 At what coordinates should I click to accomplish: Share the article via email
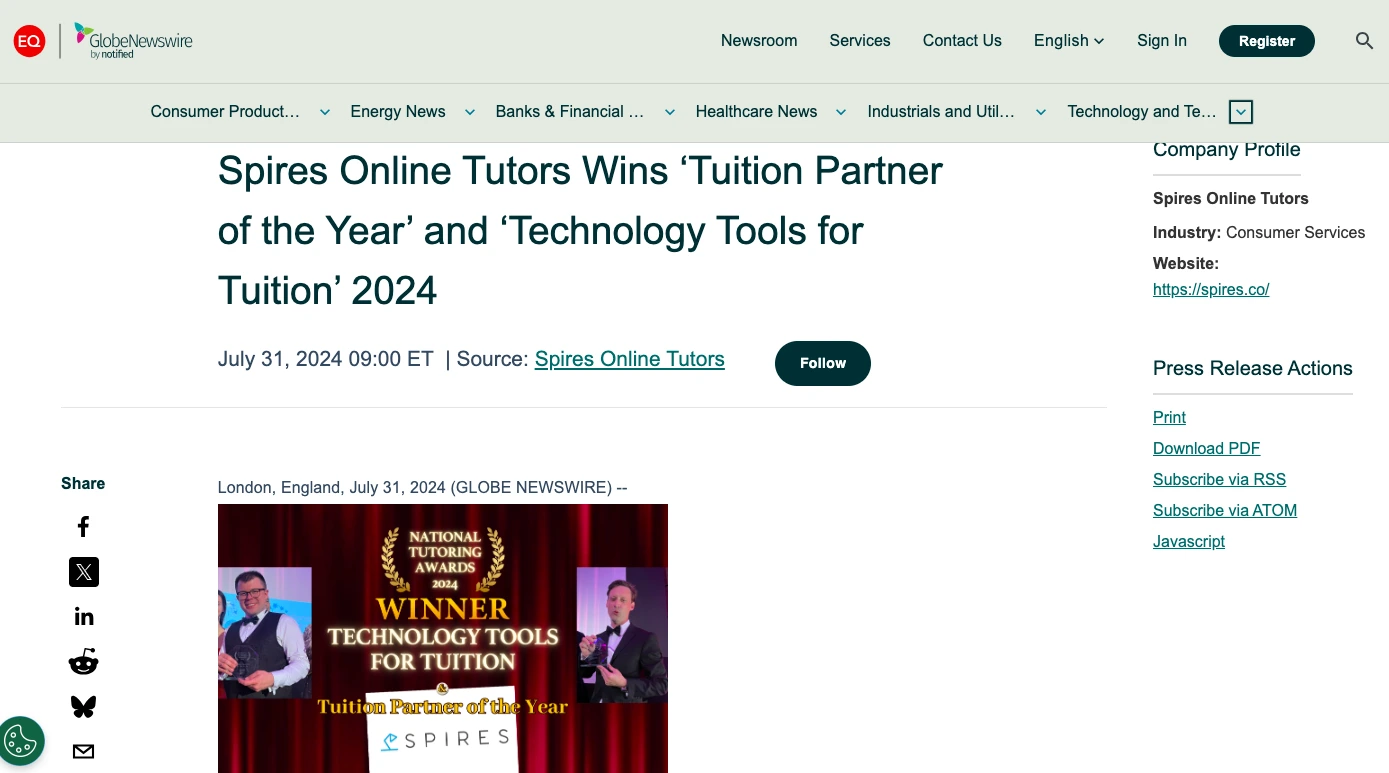[x=83, y=750]
